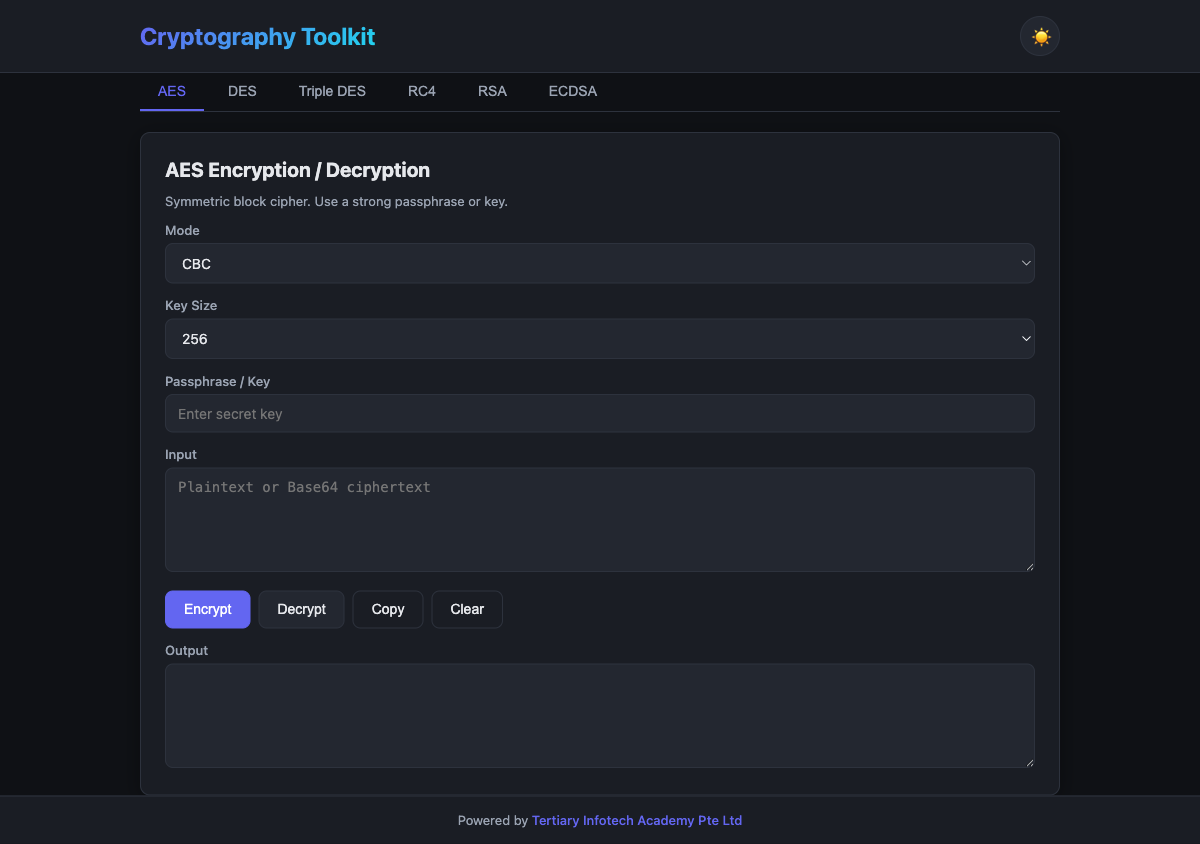Click the Decrypt button
Image resolution: width=1200 pixels, height=844 pixels.
click(301, 609)
